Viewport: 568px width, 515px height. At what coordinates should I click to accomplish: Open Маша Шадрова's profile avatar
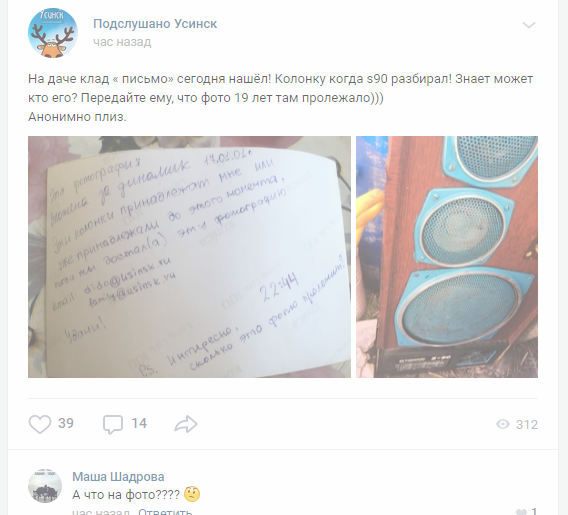pos(45,486)
